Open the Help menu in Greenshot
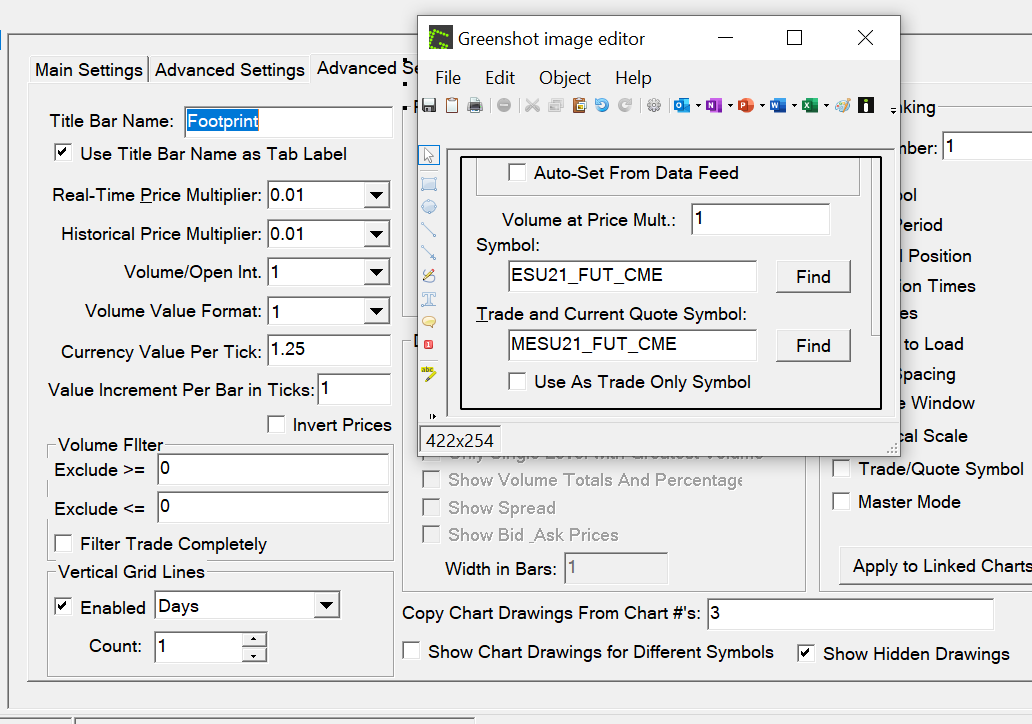 pos(633,78)
